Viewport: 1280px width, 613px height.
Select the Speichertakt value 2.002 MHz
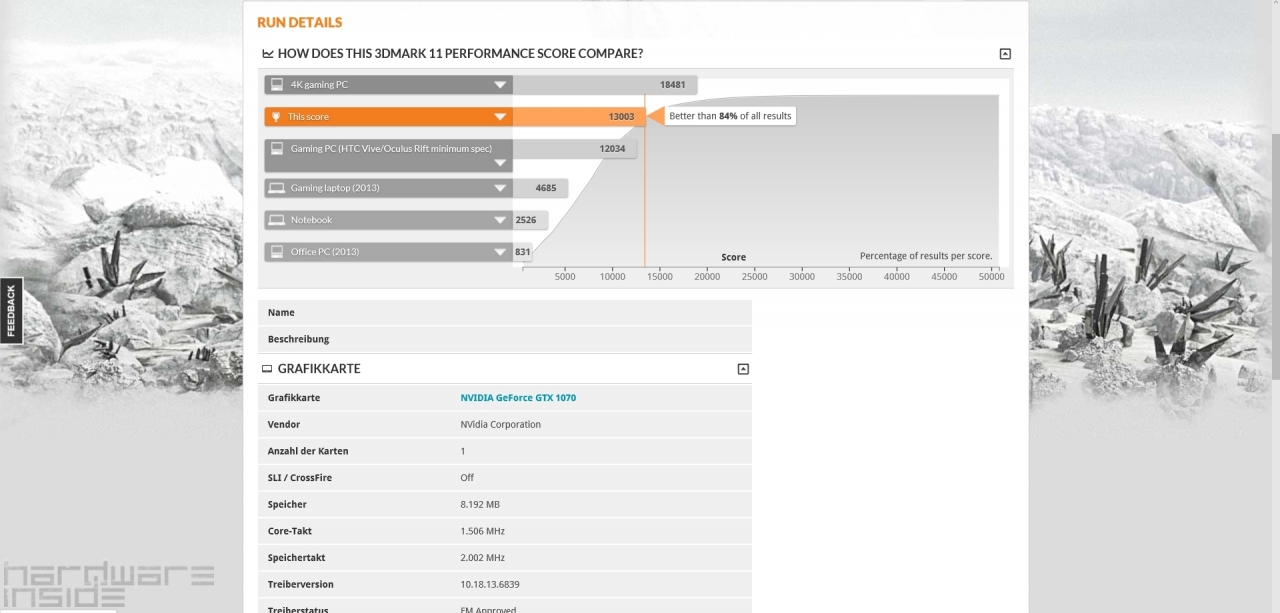coord(482,558)
